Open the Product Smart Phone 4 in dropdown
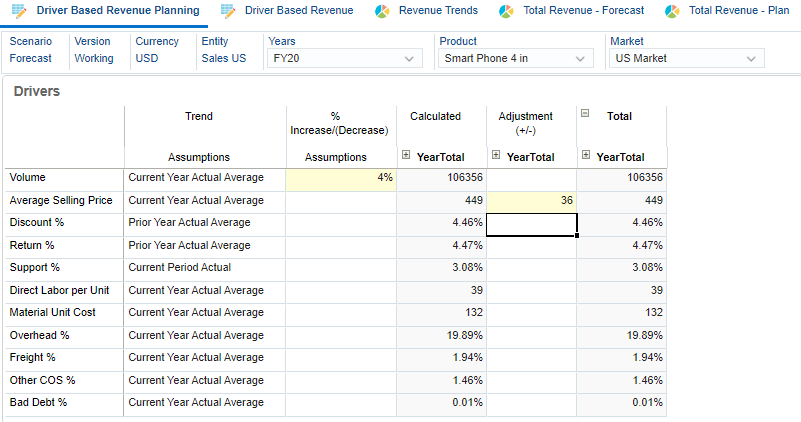 (516, 58)
